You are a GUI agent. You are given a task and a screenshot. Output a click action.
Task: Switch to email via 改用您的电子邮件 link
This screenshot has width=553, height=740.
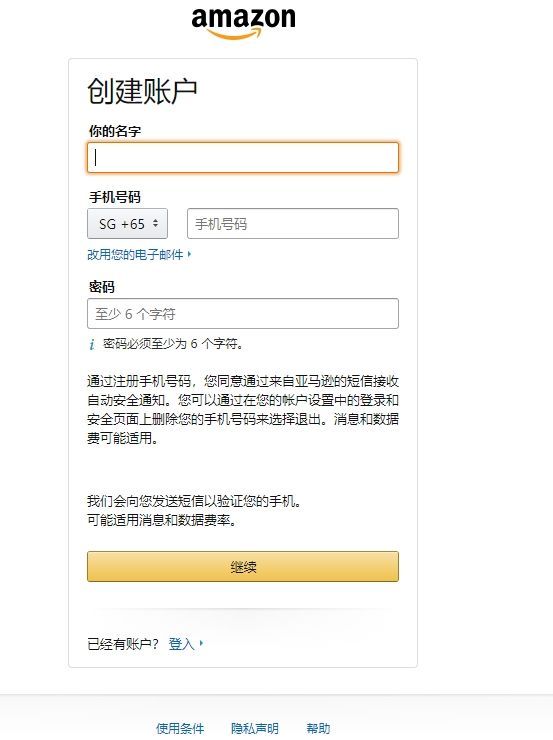point(135,255)
